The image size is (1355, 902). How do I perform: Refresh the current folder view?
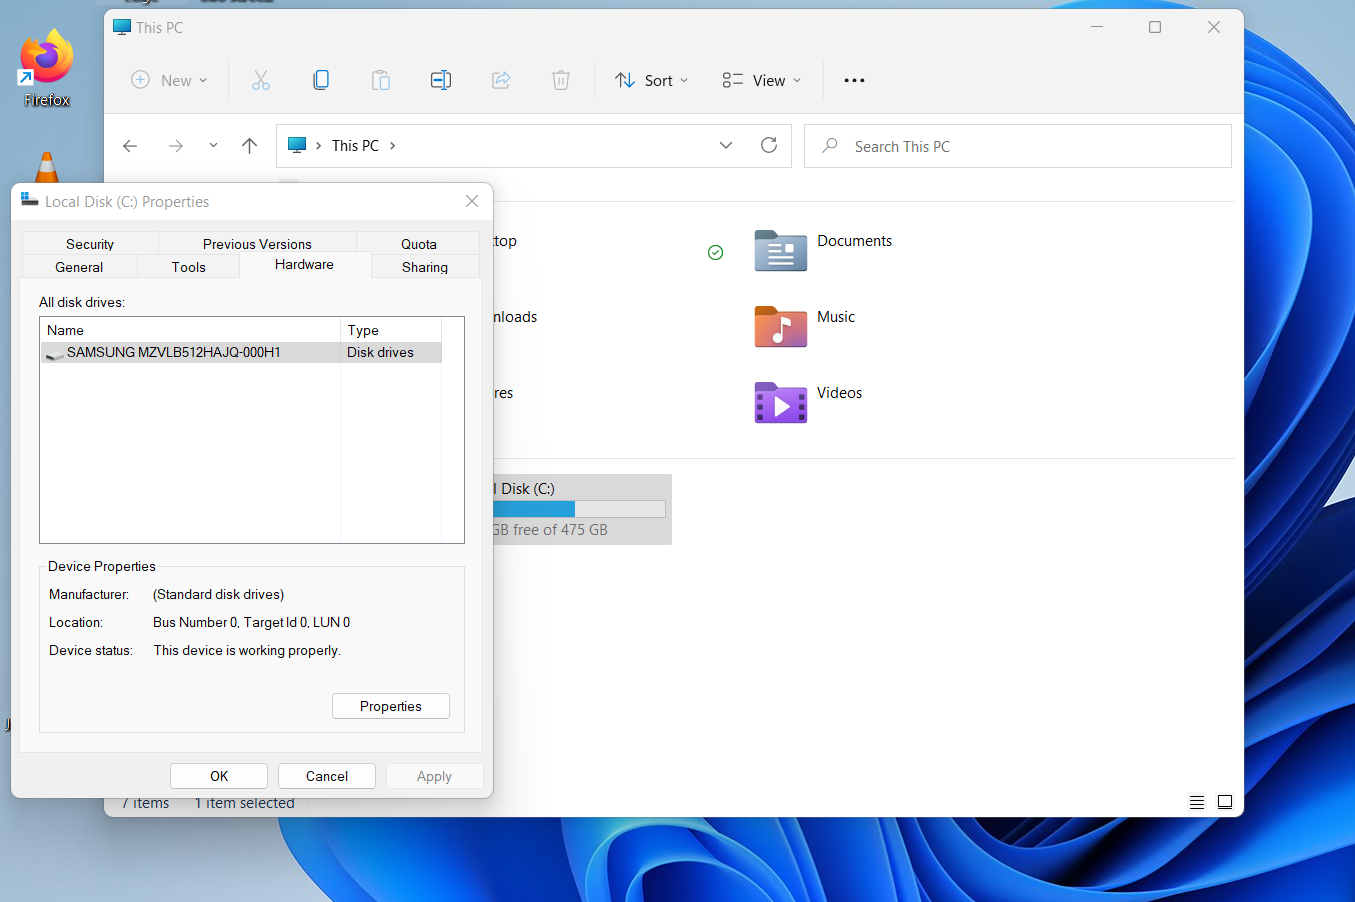click(x=768, y=145)
